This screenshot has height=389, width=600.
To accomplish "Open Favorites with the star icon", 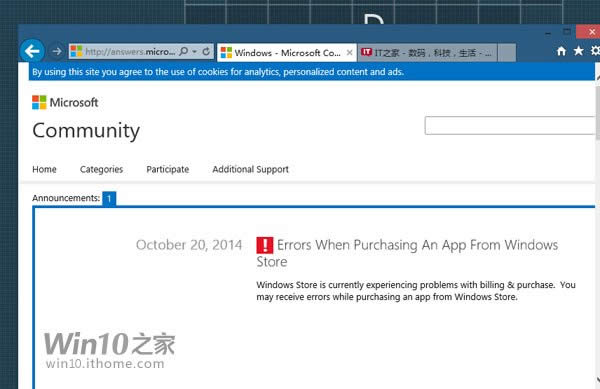I will pos(579,51).
